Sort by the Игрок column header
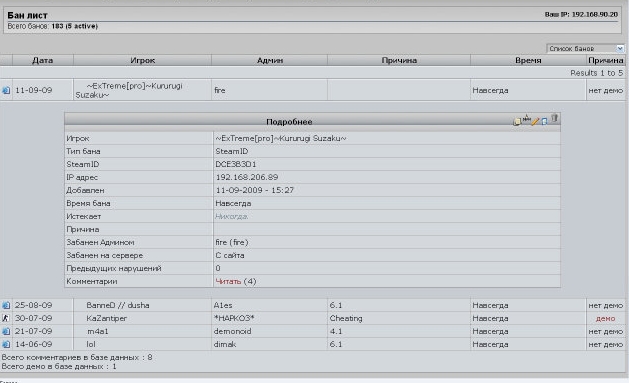The width and height of the screenshot is (629, 383). [142, 60]
